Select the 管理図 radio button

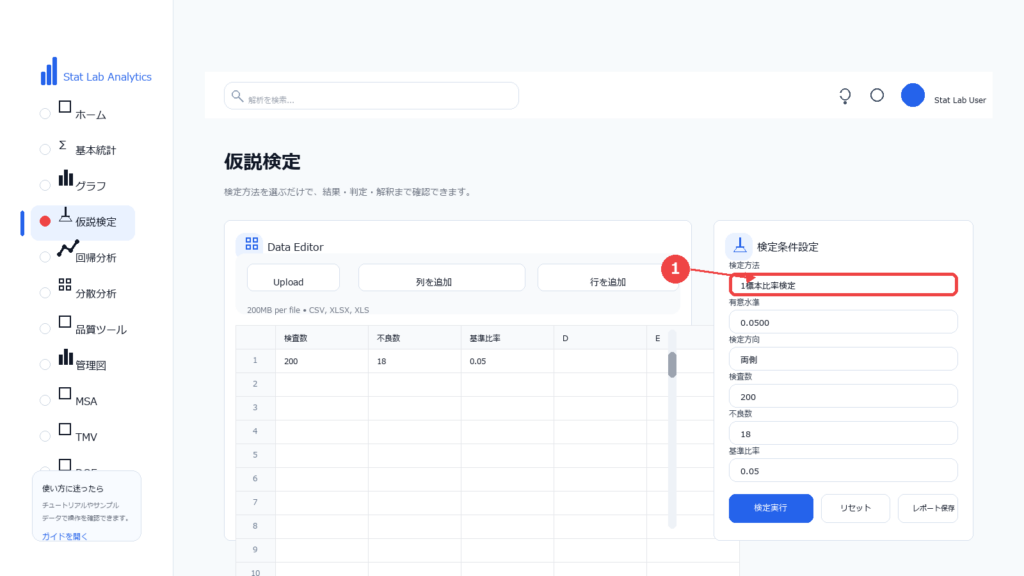(45, 365)
